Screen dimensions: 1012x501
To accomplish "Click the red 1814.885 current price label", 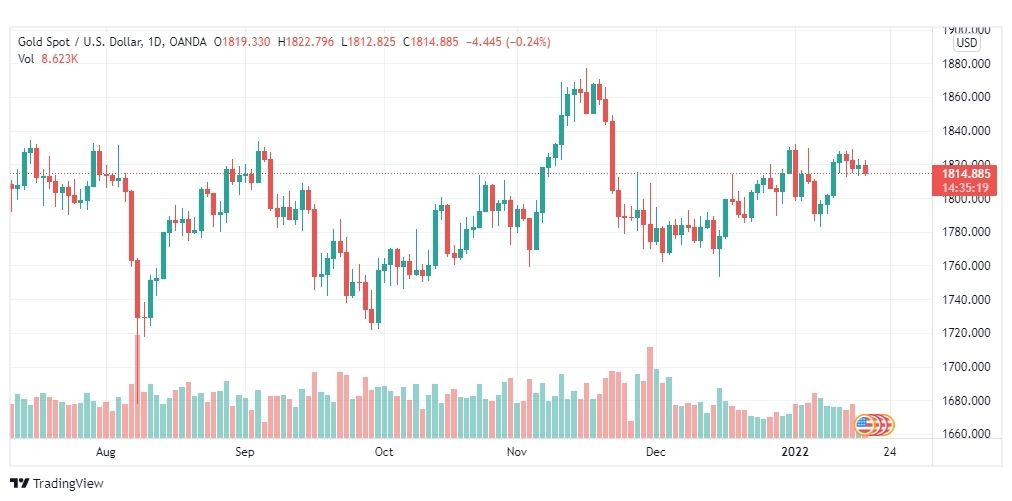I will (966, 174).
